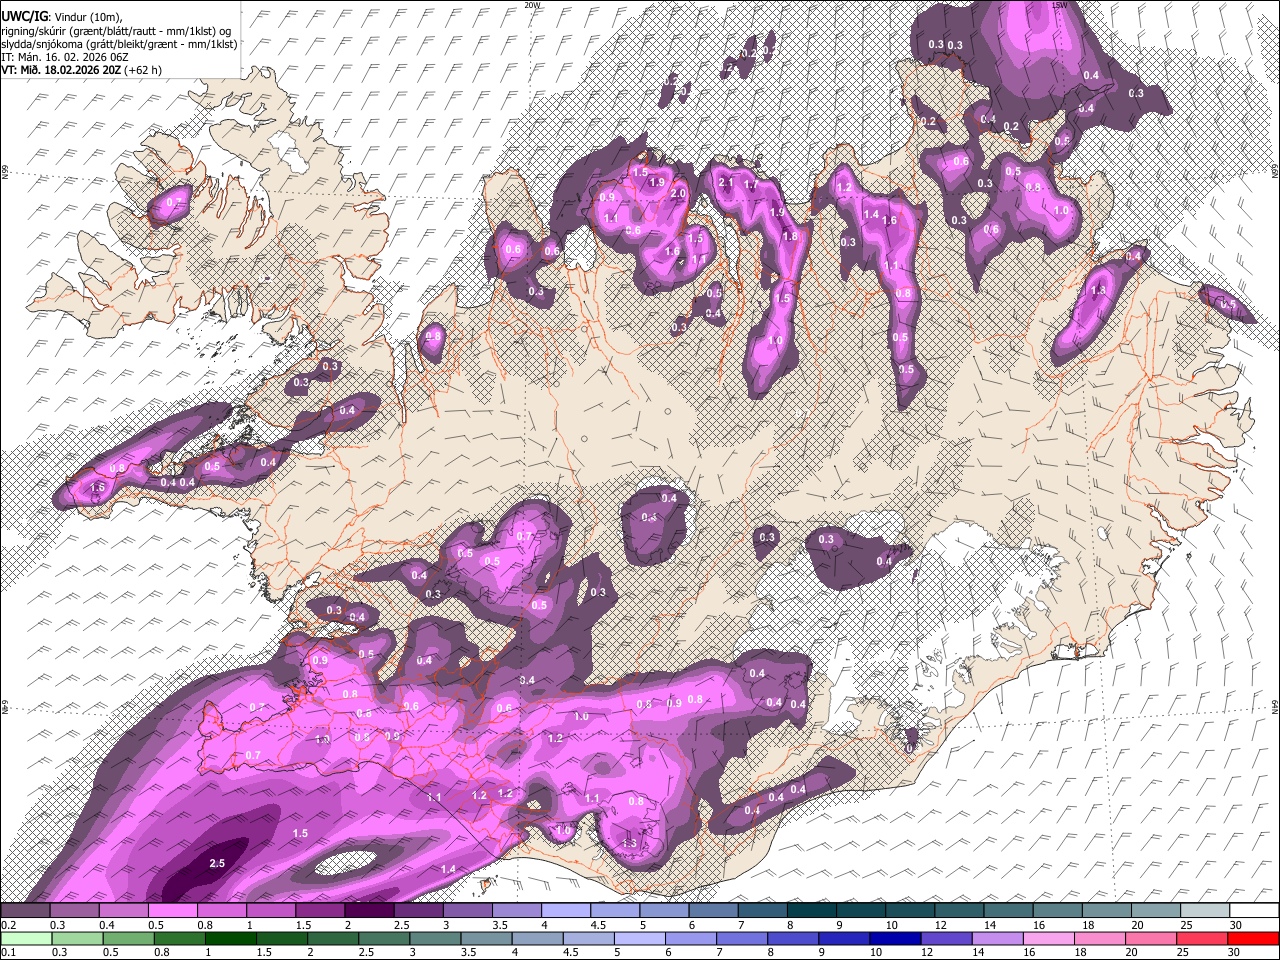Click the darkest purple upper legend swatch labeled 2

(369, 911)
